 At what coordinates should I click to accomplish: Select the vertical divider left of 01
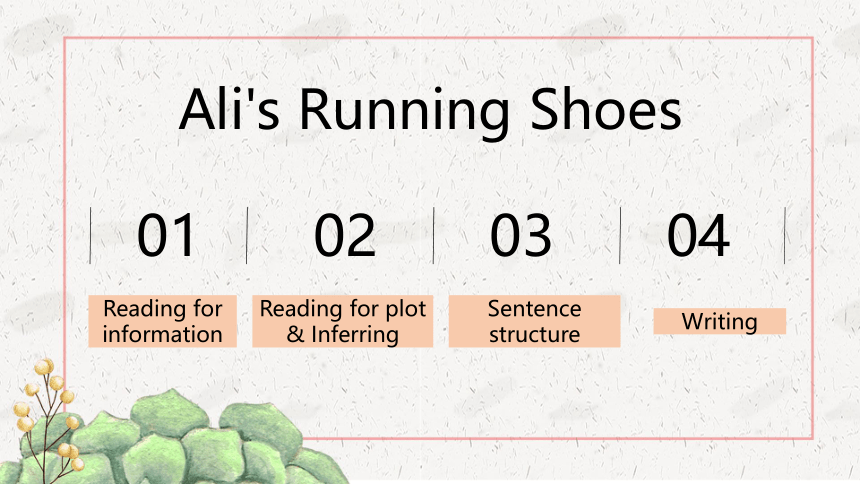point(90,235)
